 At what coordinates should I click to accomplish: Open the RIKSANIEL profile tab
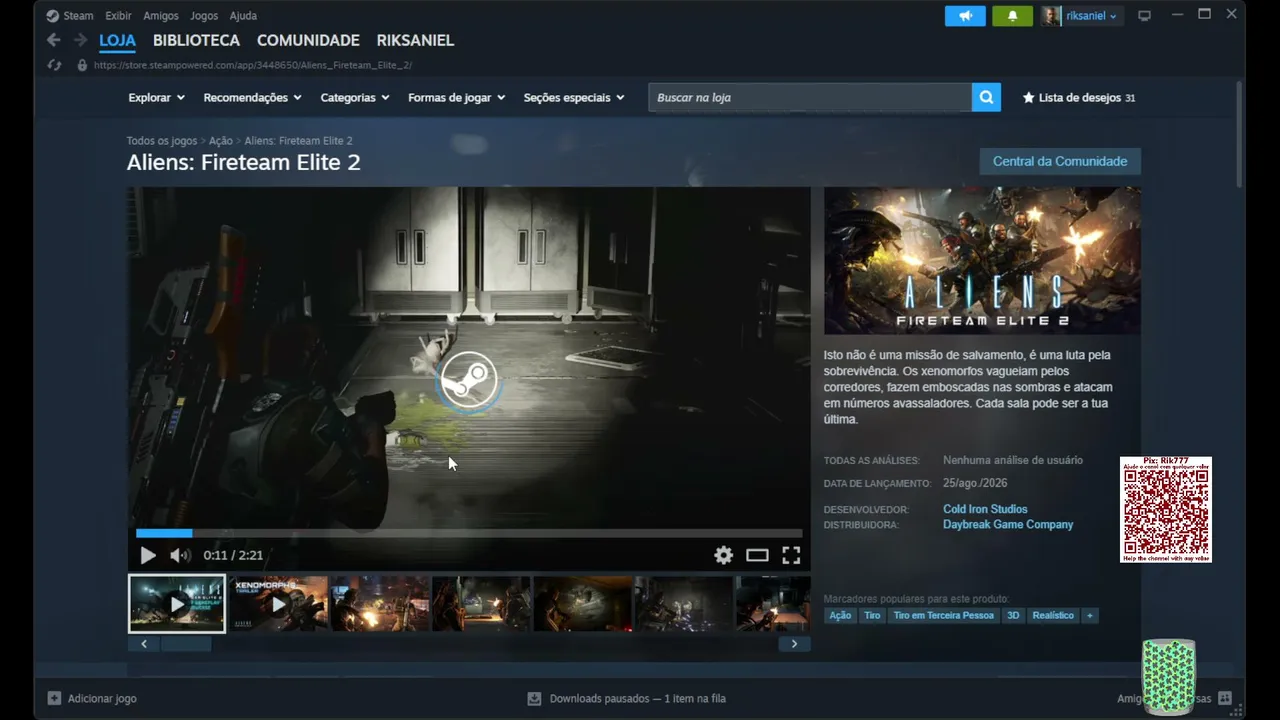click(x=415, y=41)
